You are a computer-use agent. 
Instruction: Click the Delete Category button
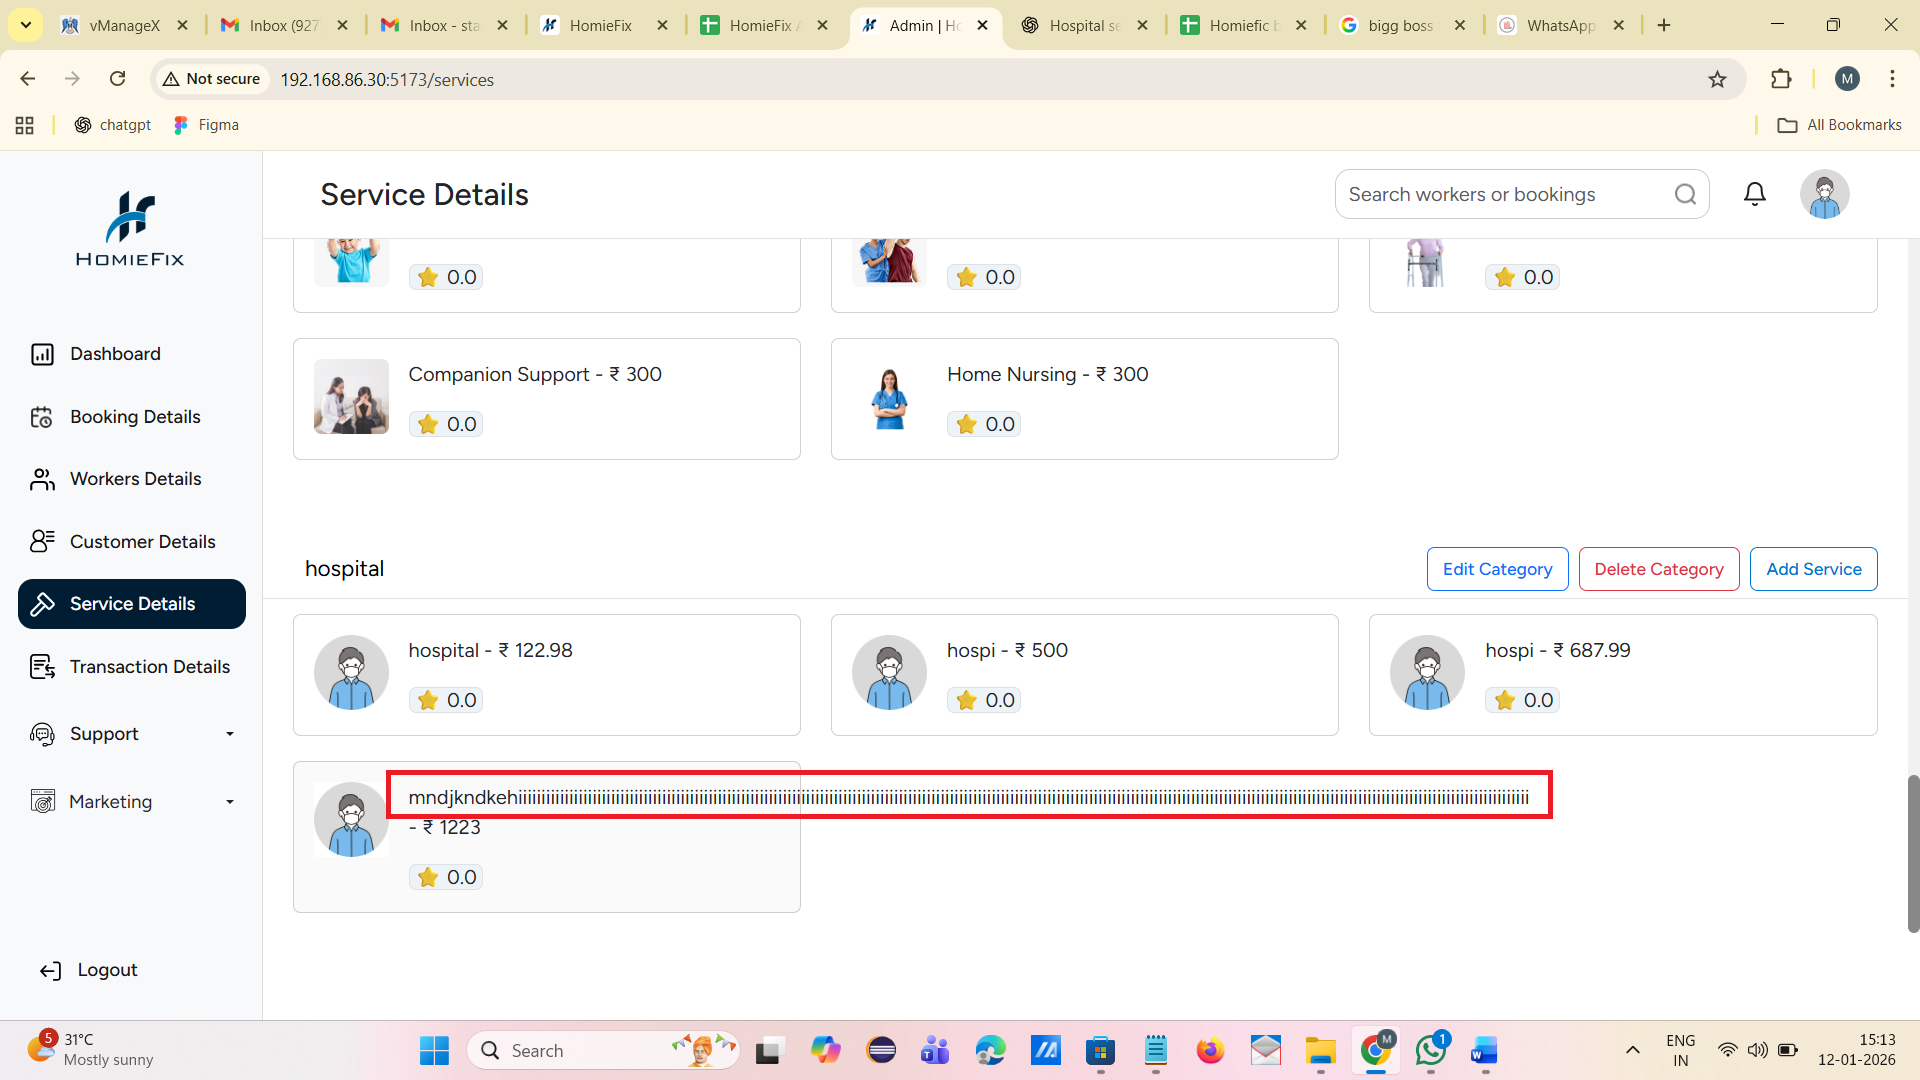click(x=1658, y=569)
